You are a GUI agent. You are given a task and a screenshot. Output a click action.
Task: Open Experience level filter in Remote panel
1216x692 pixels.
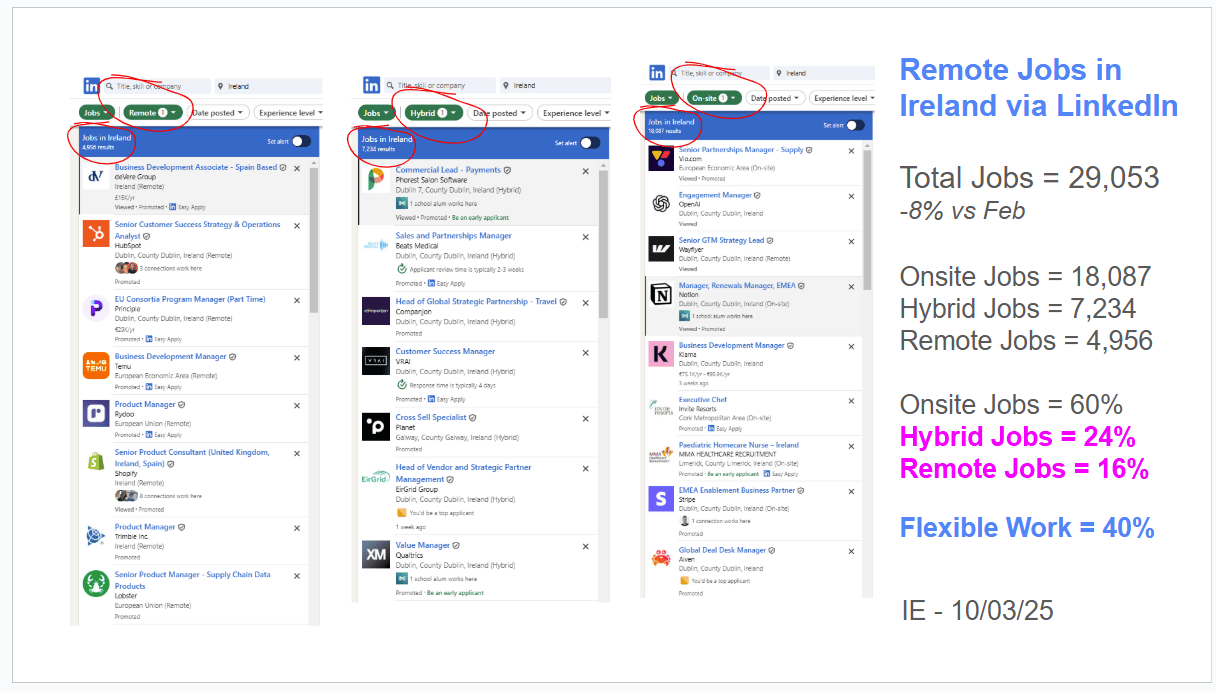tap(288, 113)
